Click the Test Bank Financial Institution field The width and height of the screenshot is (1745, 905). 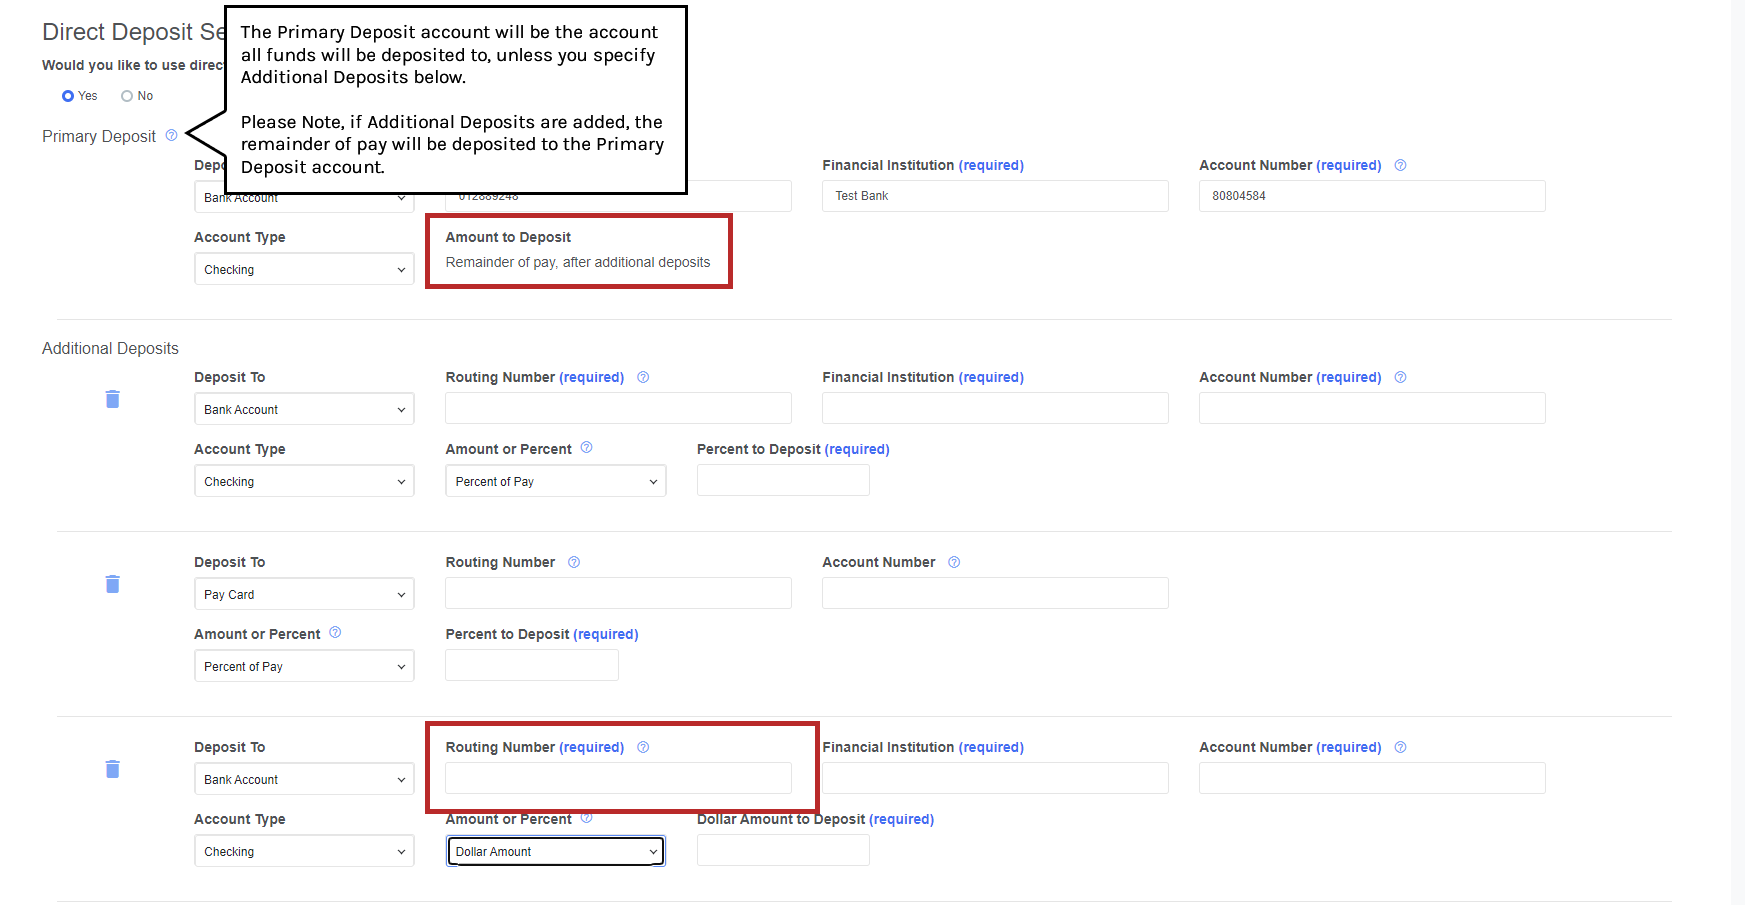(x=994, y=196)
